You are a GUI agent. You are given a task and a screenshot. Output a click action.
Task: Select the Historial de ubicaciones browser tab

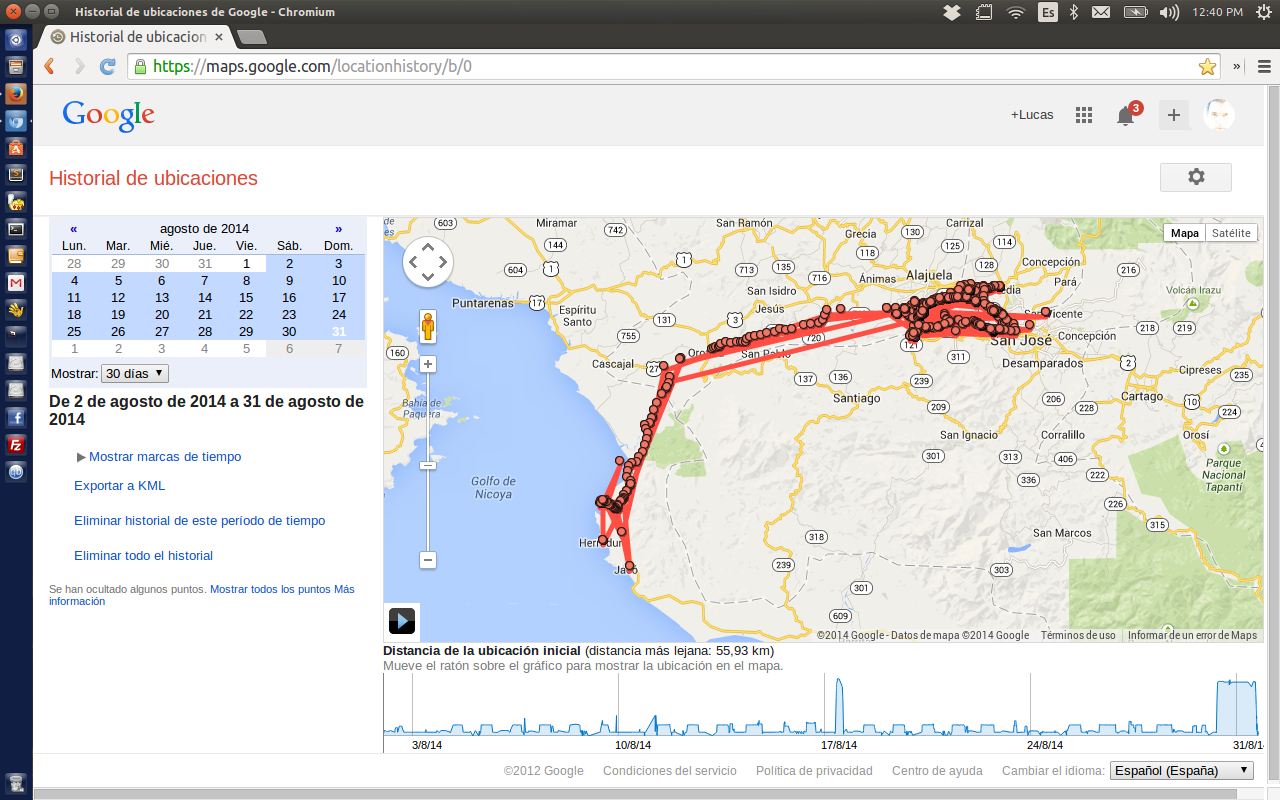[137, 37]
